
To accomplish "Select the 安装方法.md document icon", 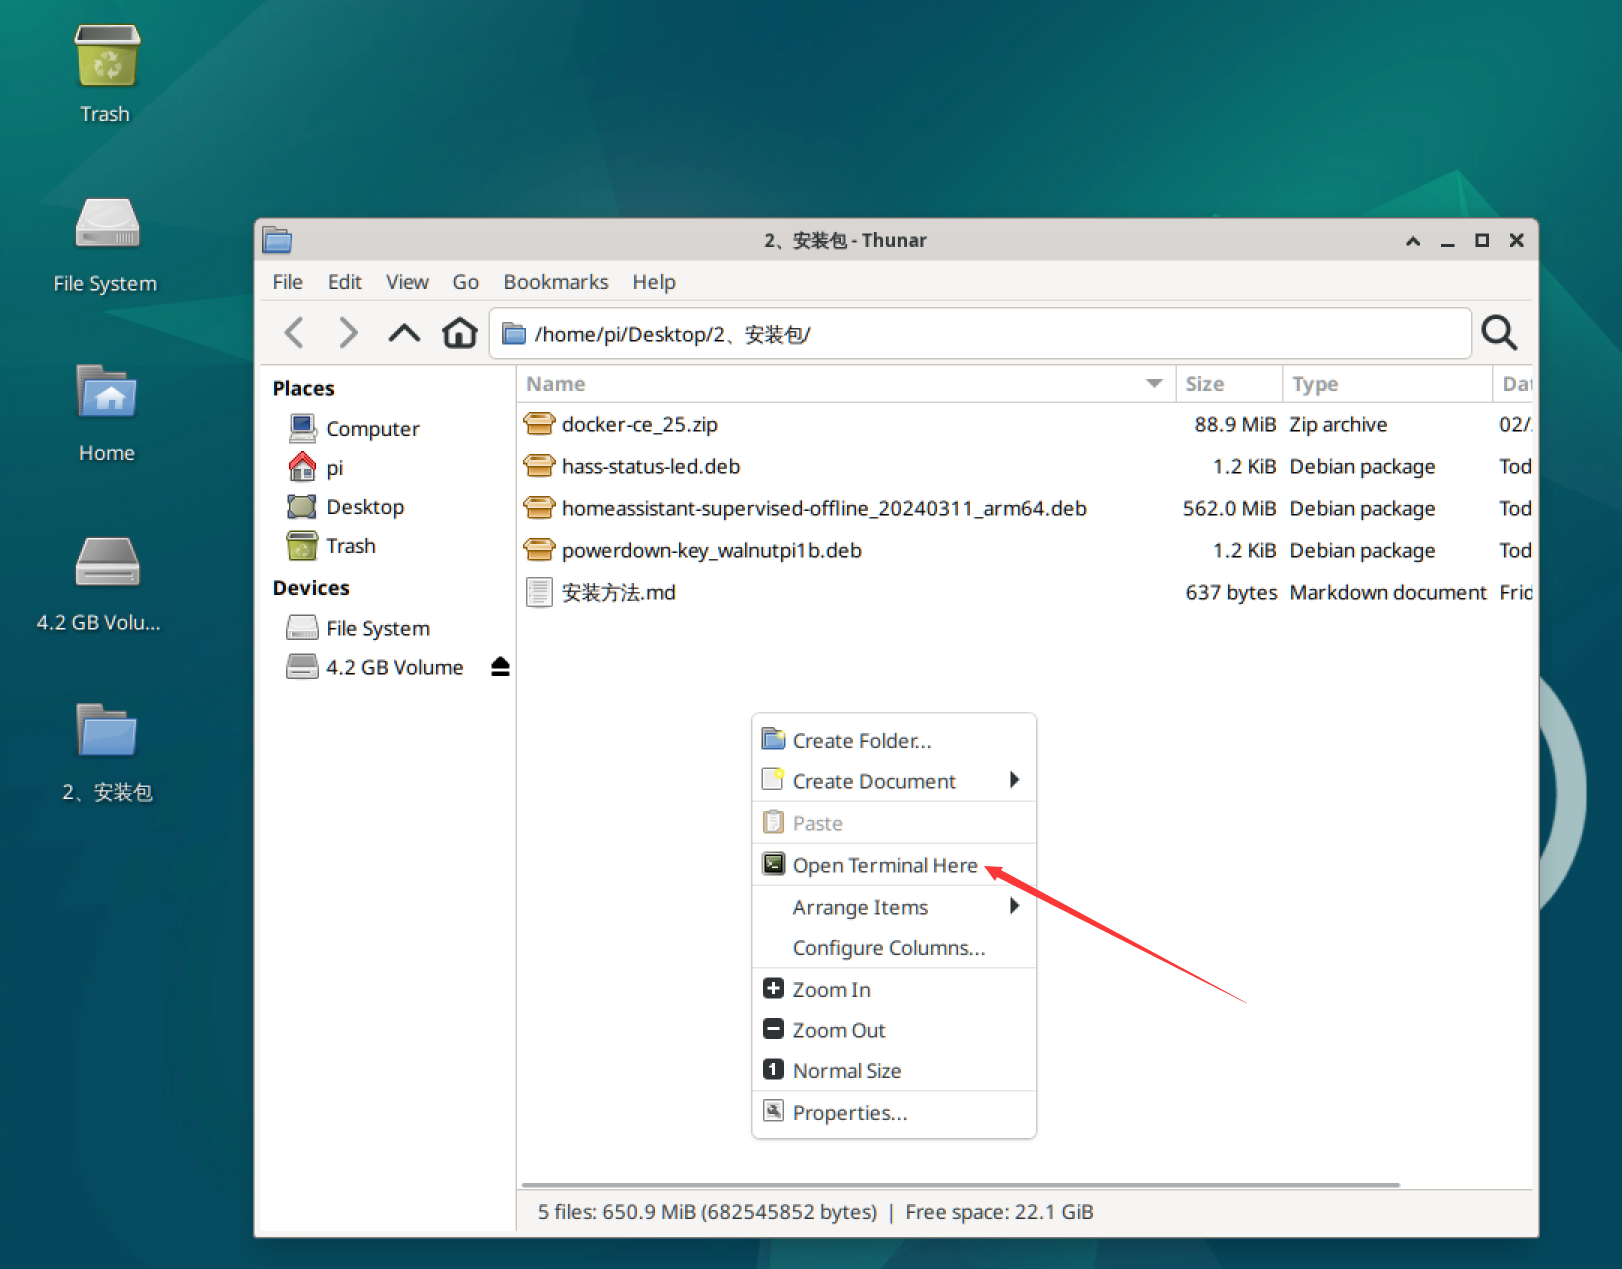I will [539, 592].
